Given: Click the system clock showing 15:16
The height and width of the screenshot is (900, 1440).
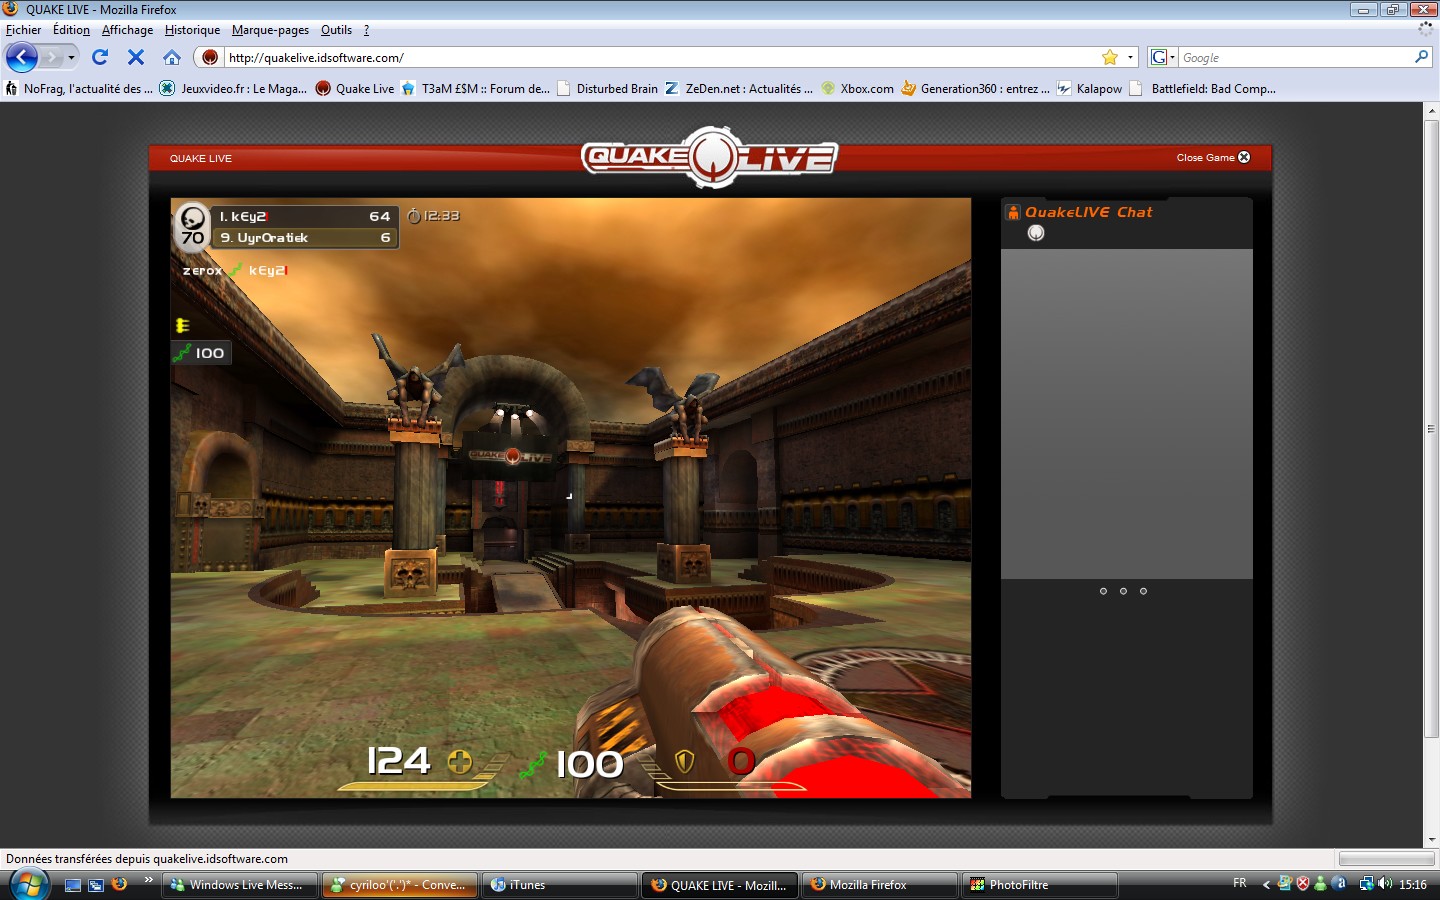Looking at the screenshot, I should tap(1413, 884).
